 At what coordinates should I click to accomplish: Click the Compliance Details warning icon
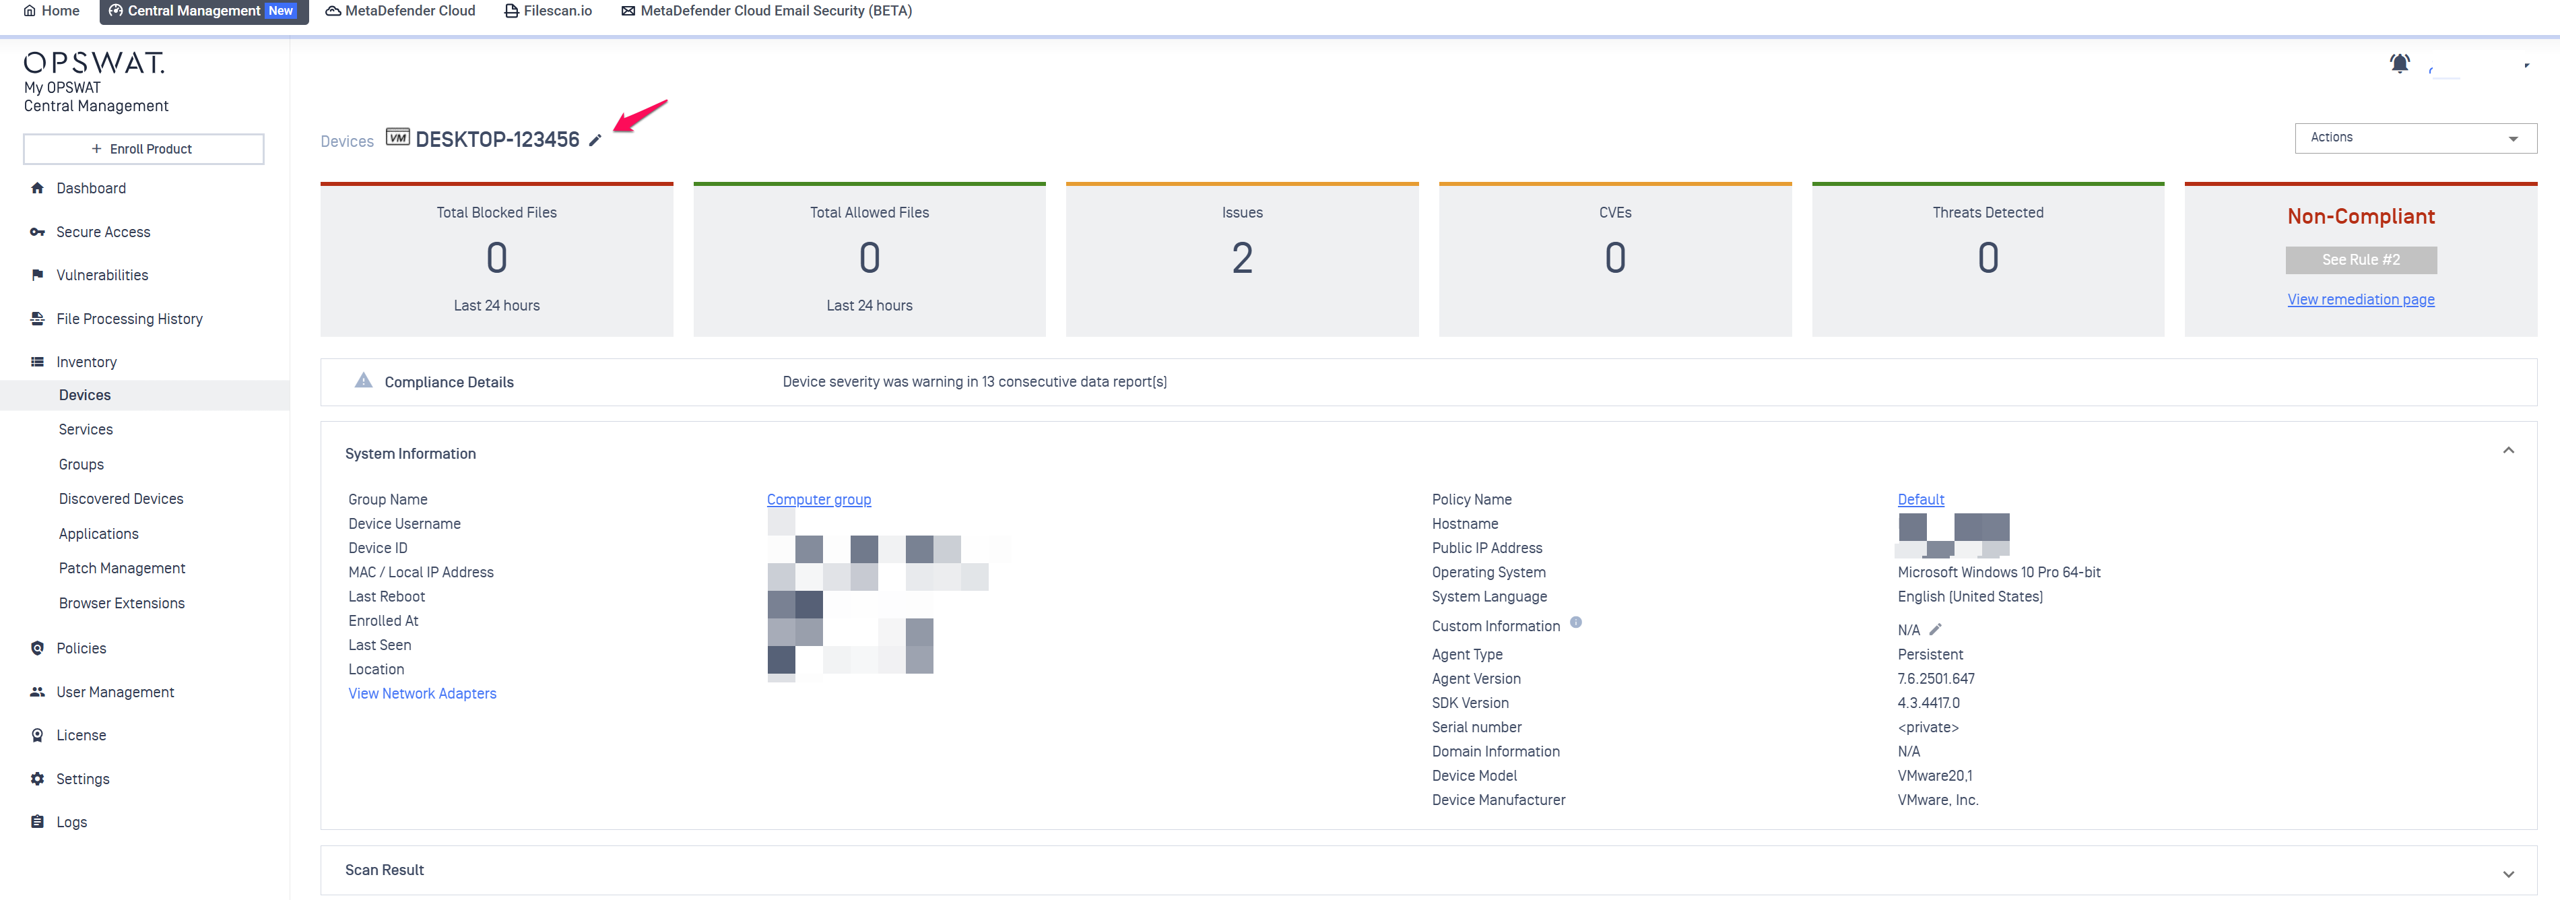(363, 381)
